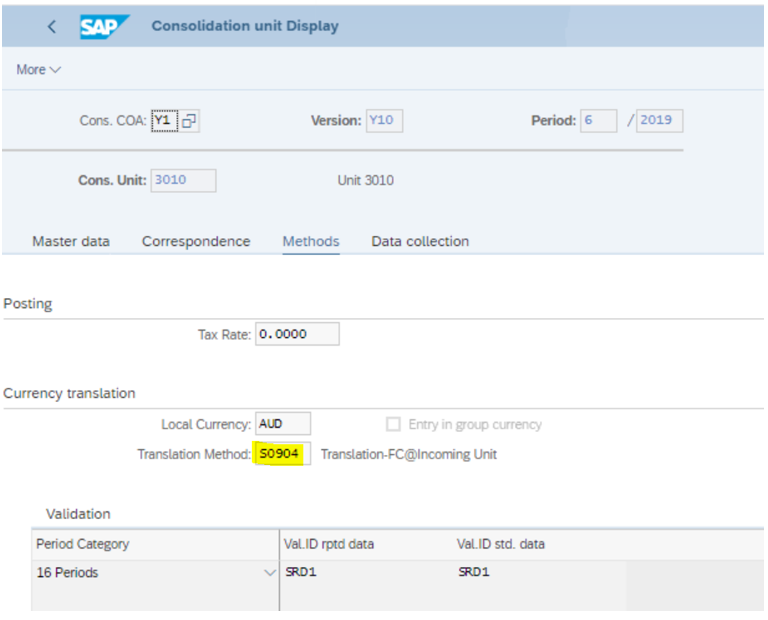Click the Local Currency field AUD
This screenshot has width=768, height=620.
283,424
